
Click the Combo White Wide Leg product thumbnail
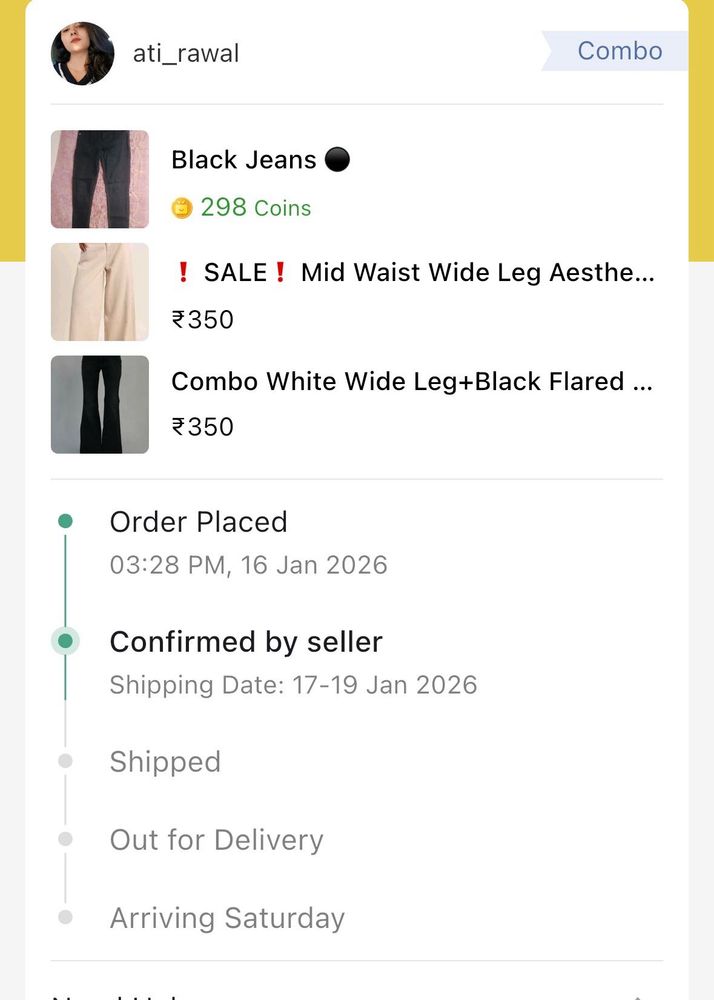[99, 404]
